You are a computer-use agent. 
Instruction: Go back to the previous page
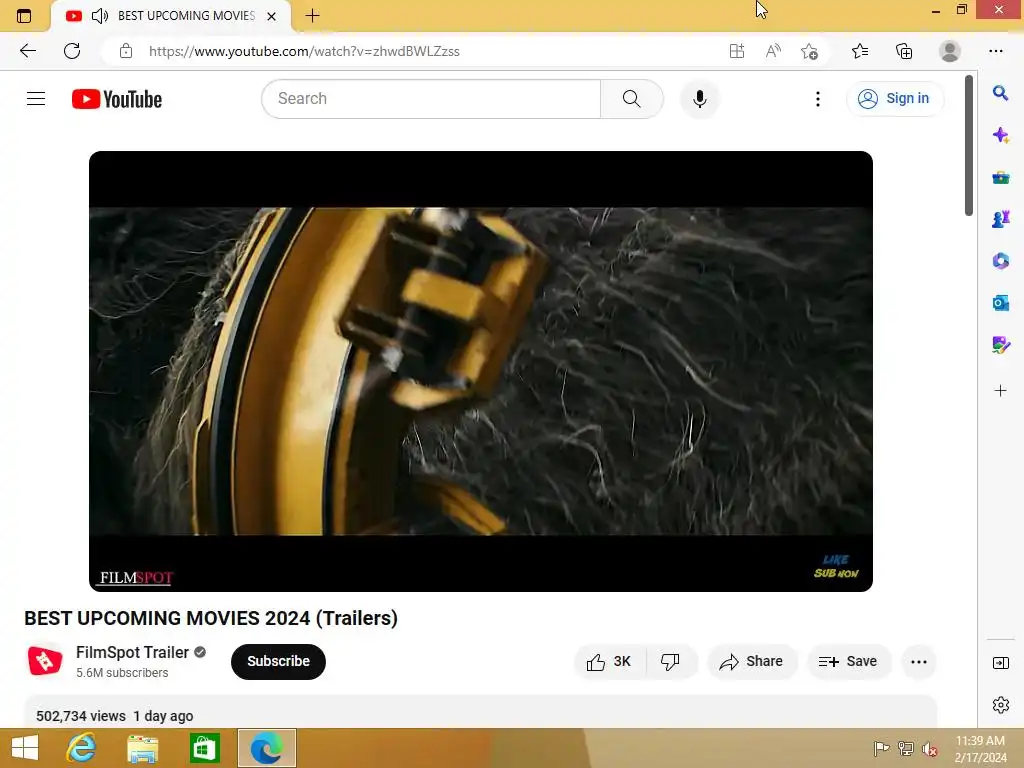coord(27,51)
